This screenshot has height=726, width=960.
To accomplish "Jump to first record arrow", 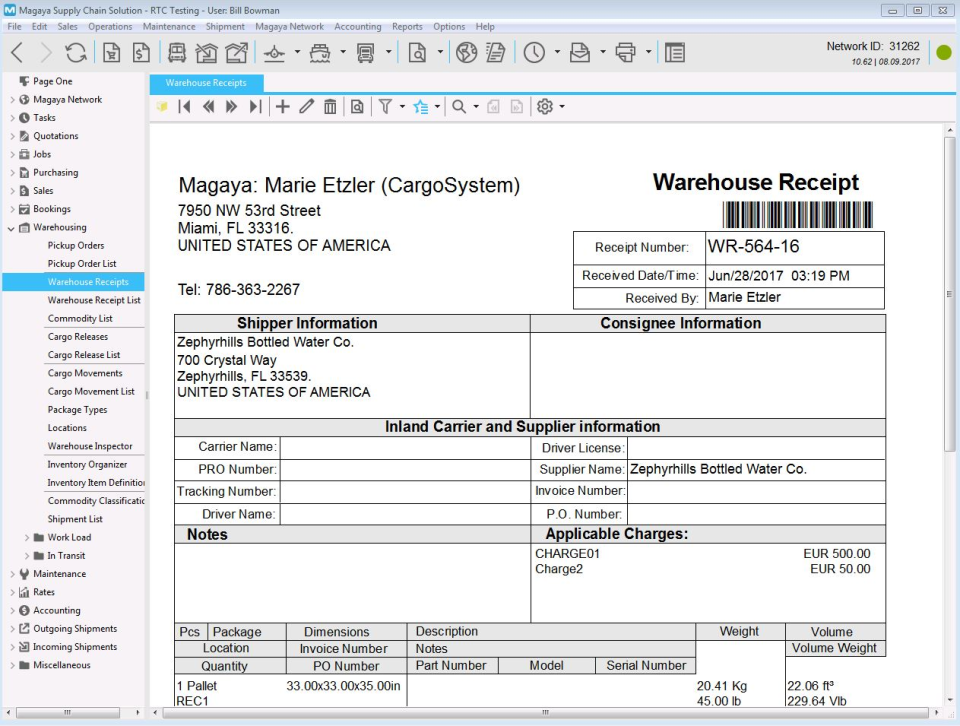I will [185, 107].
